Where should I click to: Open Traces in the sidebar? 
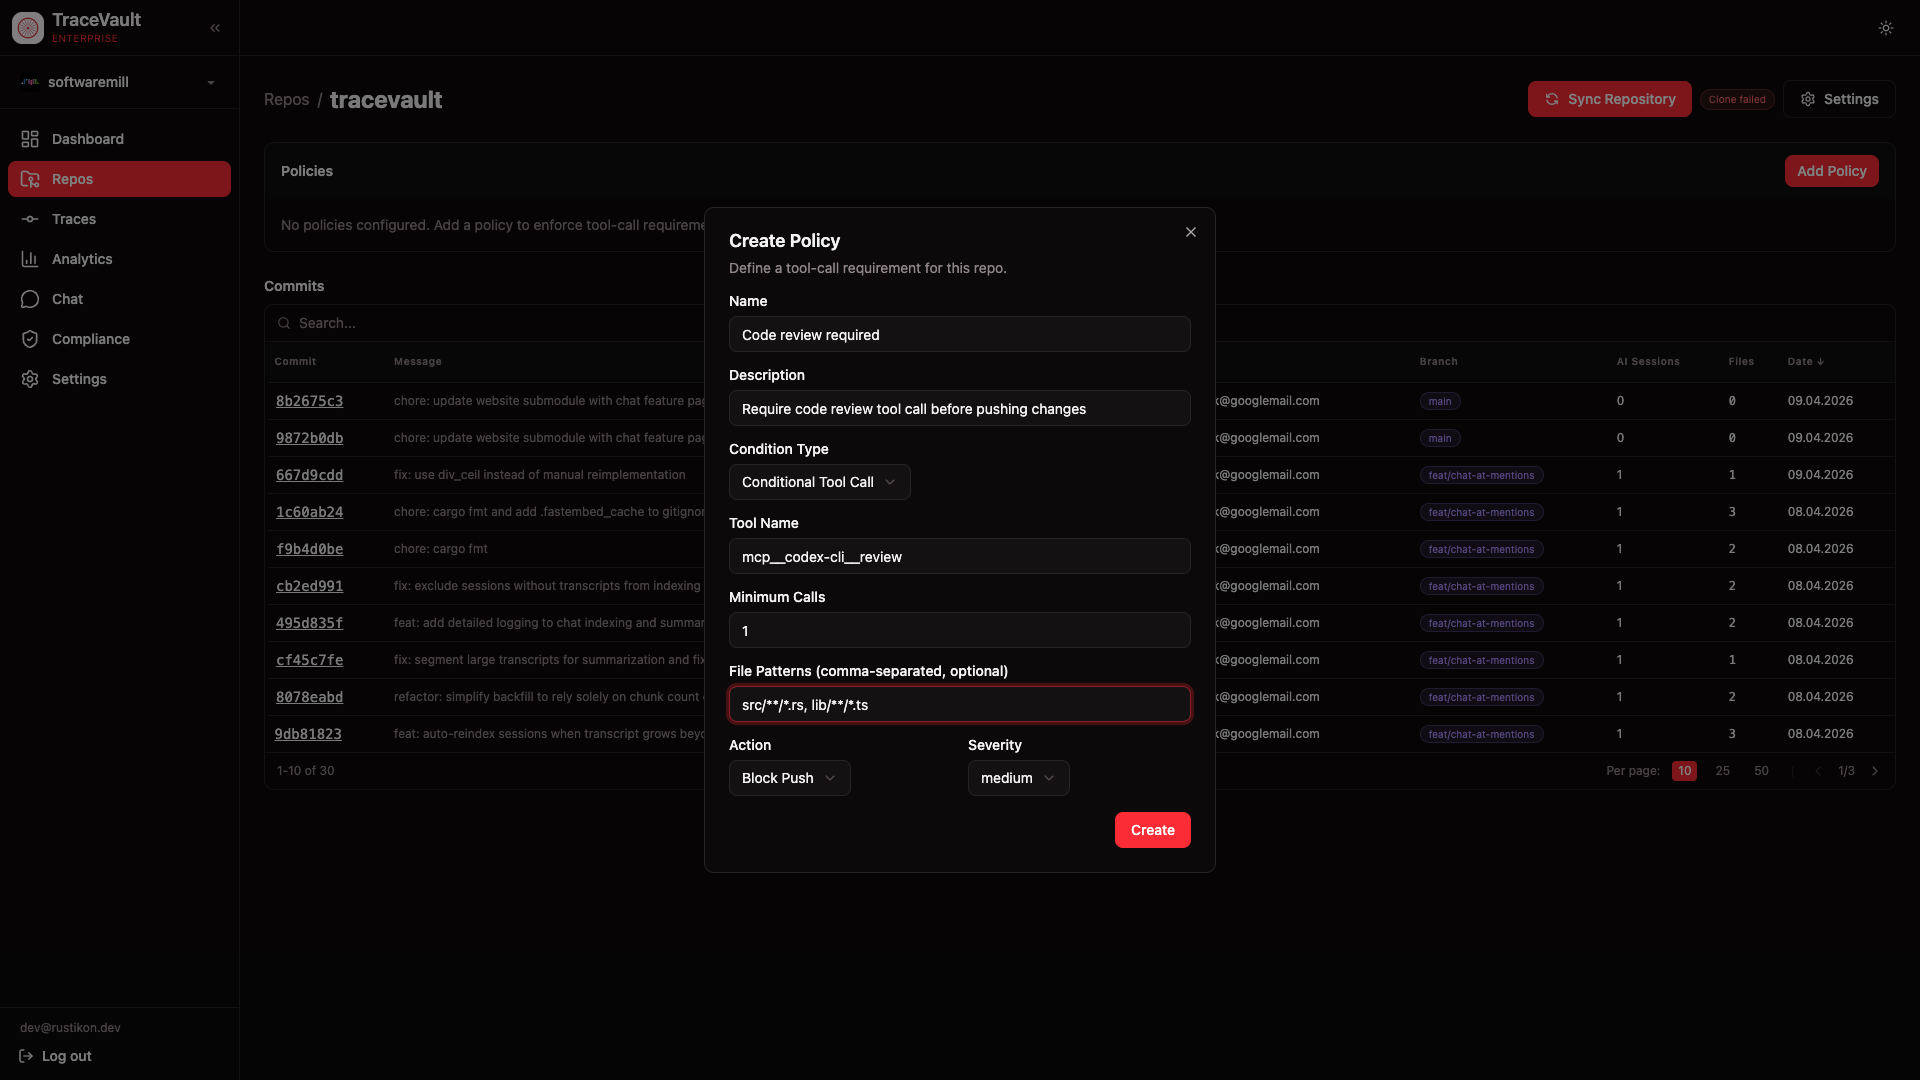pyautogui.click(x=74, y=219)
